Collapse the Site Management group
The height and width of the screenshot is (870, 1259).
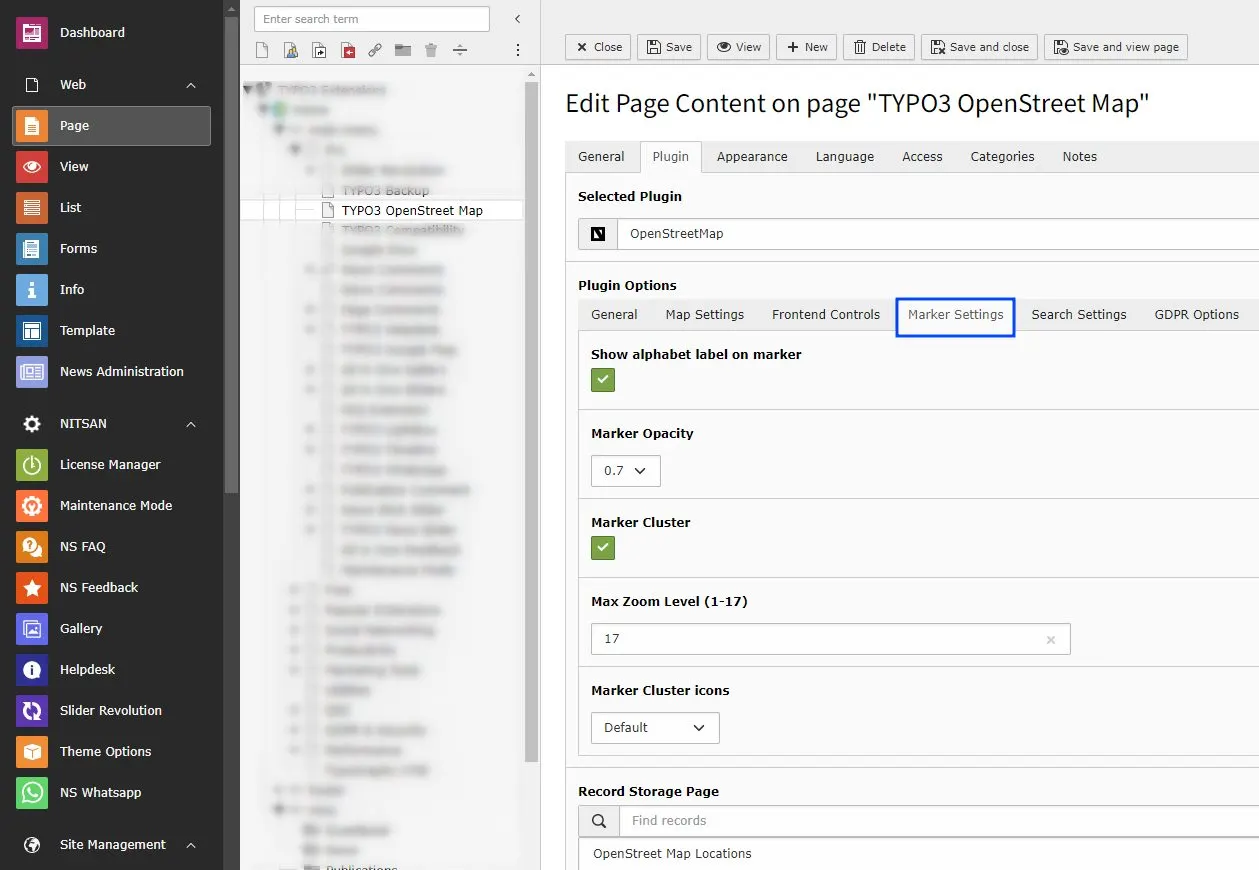[x=191, y=845]
